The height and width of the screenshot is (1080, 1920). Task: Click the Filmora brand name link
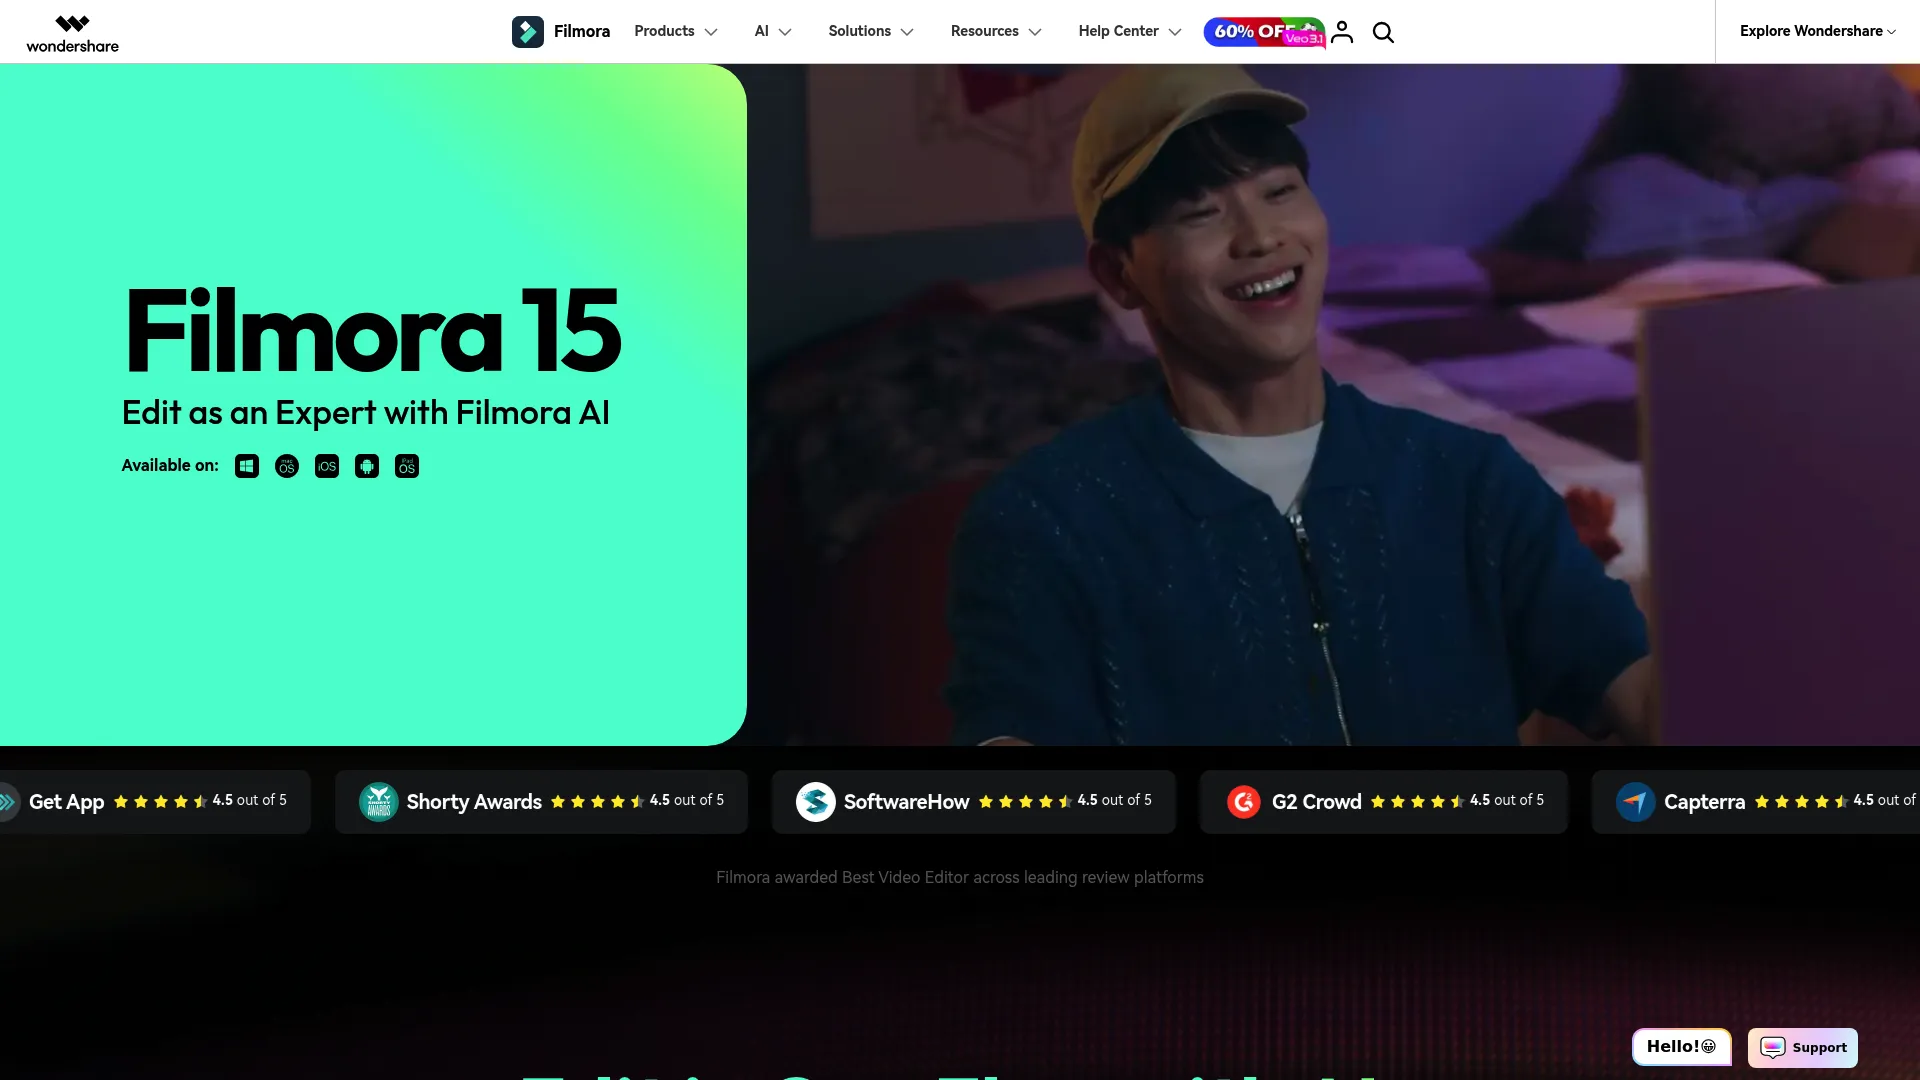582,31
